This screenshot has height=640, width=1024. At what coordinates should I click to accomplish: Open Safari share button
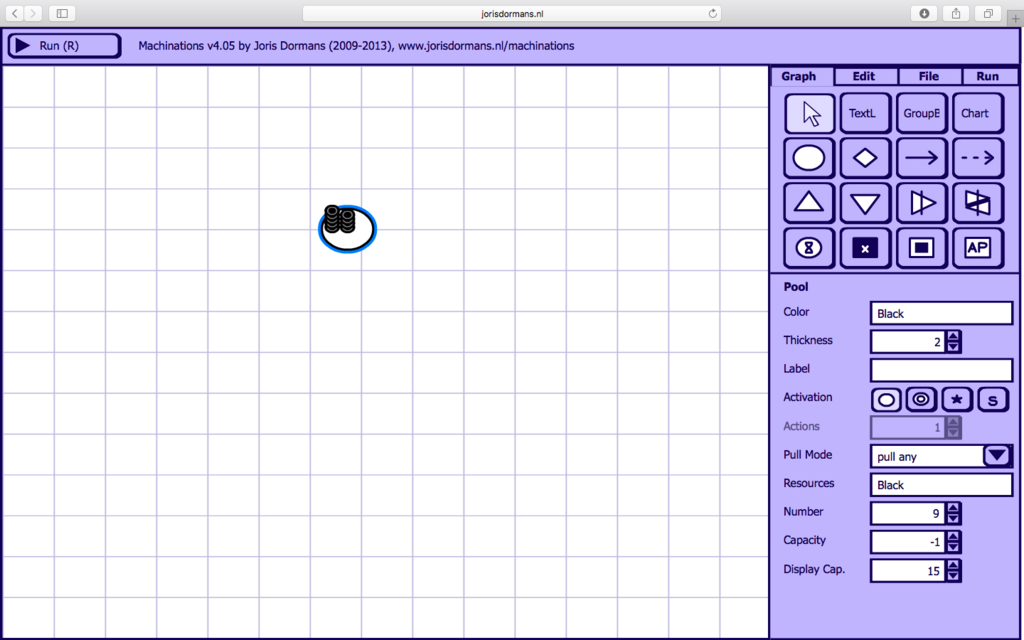point(956,13)
